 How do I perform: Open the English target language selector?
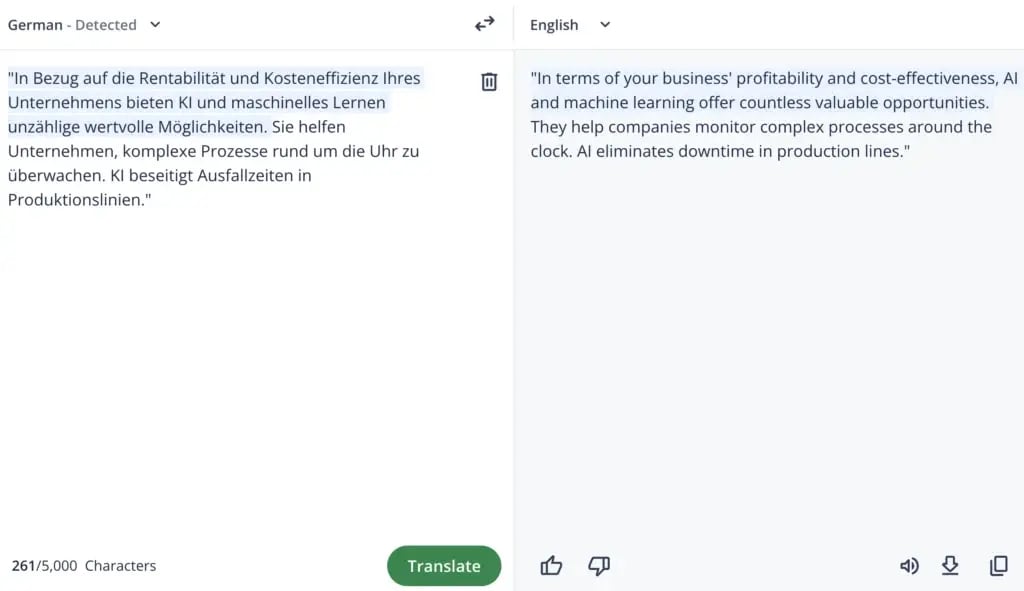pyautogui.click(x=554, y=25)
